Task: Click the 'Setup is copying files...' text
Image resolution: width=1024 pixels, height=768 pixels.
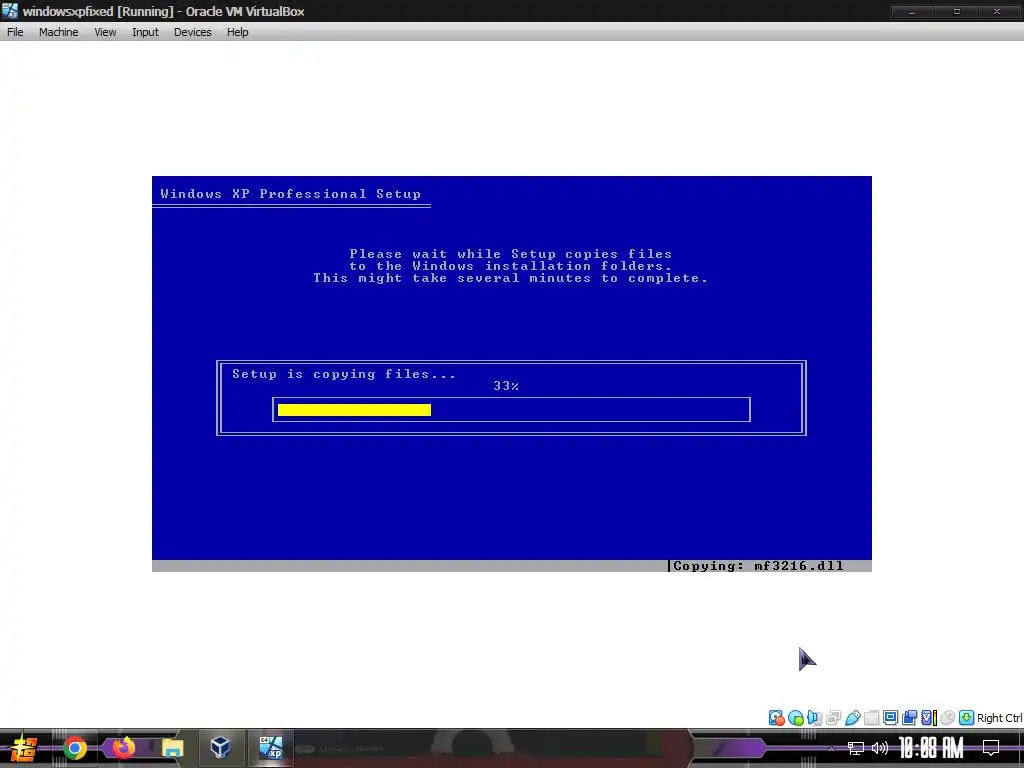Action: (344, 374)
